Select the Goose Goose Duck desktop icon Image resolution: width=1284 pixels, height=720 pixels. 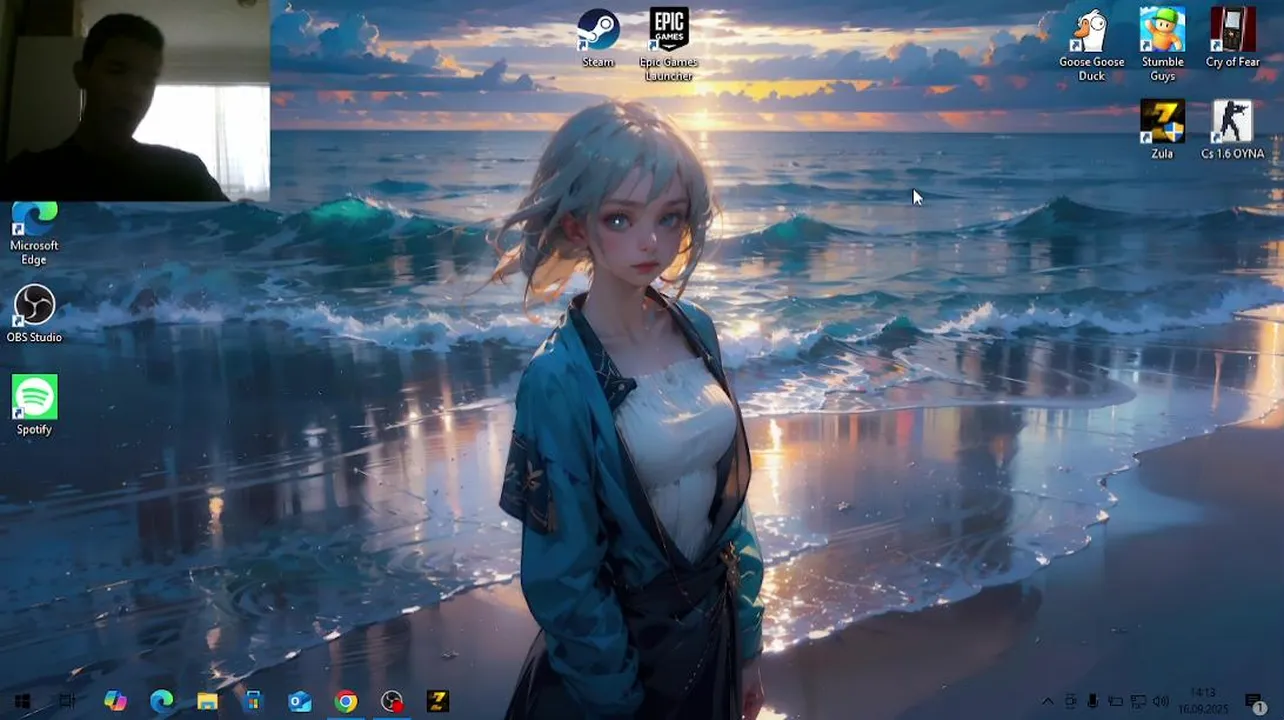pyautogui.click(x=1092, y=45)
